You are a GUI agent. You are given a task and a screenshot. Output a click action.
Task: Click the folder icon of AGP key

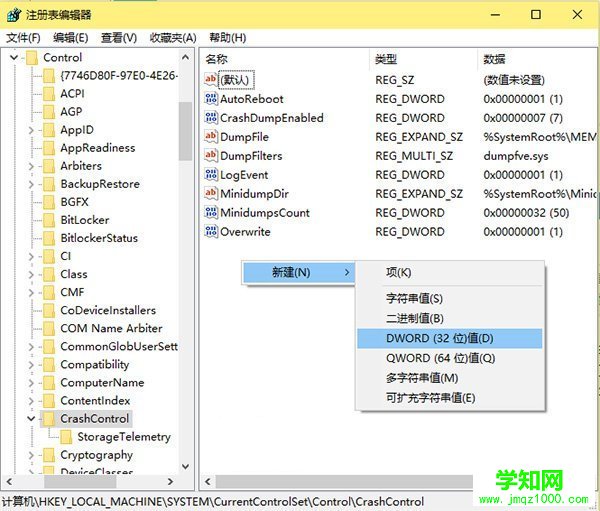point(49,112)
